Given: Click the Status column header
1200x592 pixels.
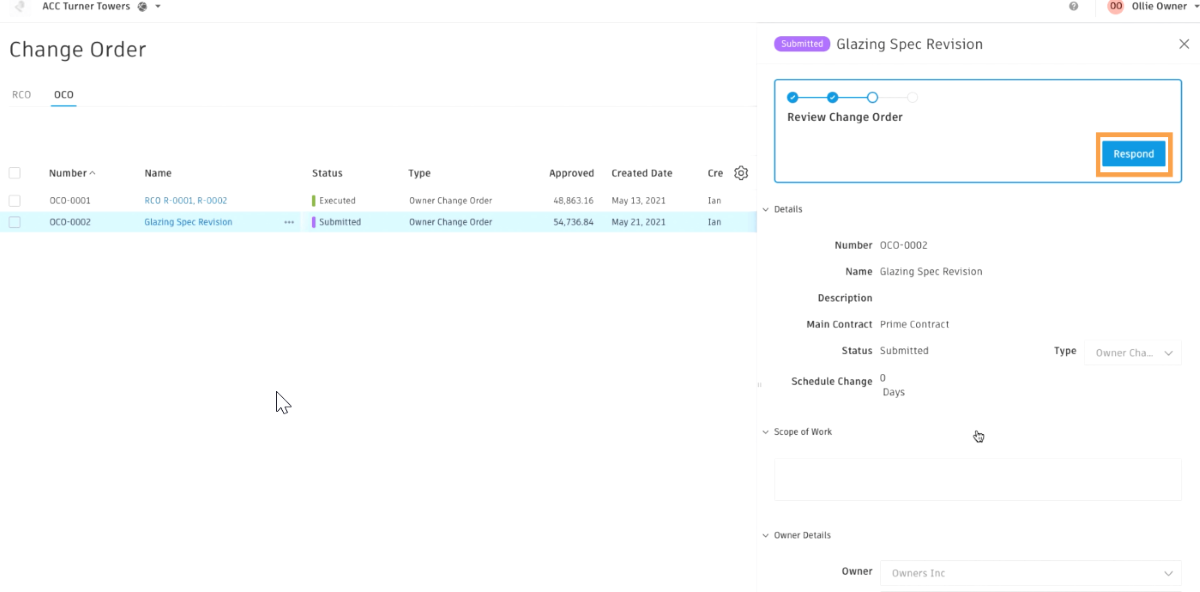Looking at the screenshot, I should tap(327, 173).
